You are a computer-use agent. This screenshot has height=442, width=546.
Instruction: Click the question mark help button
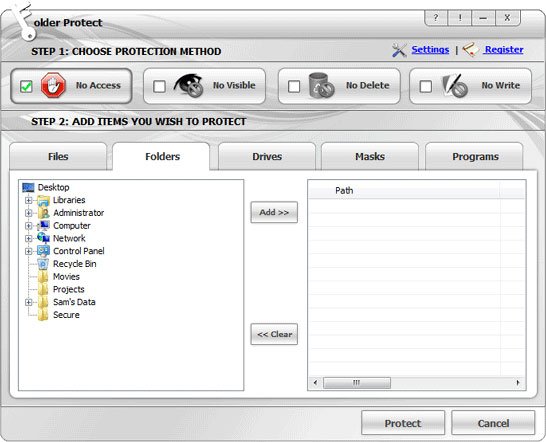(436, 18)
